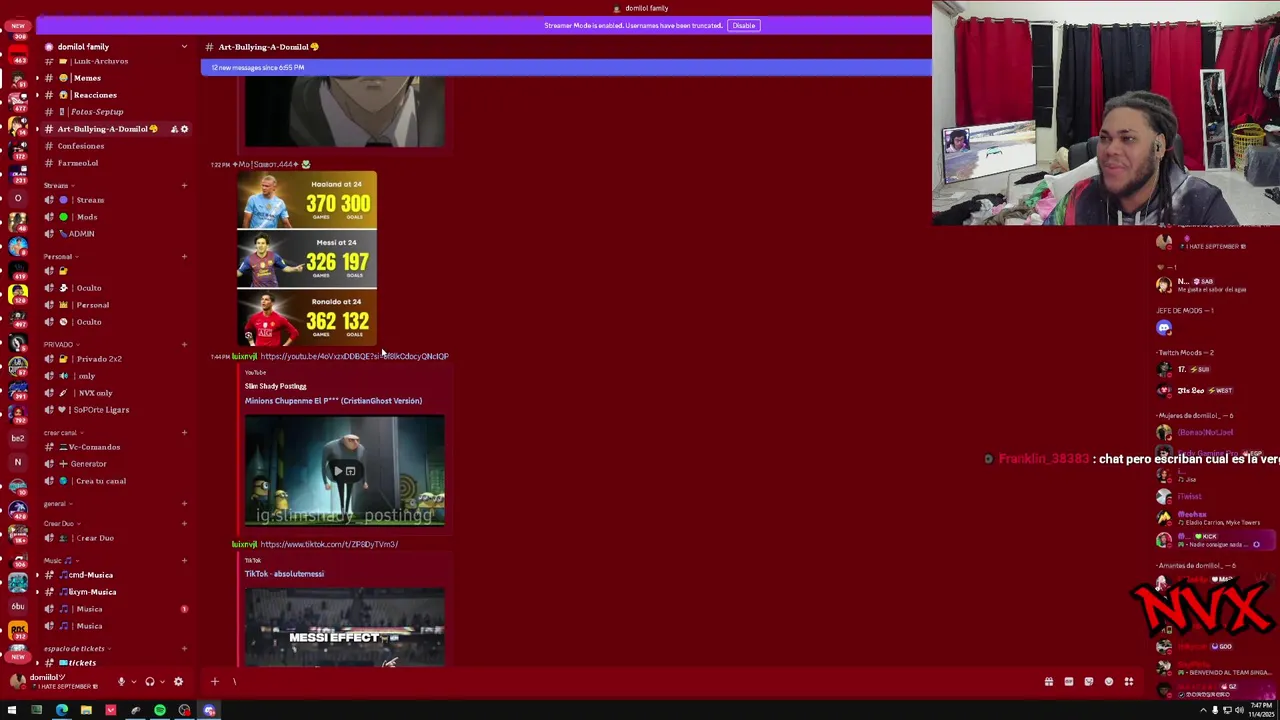Open the "6bu" server icon
This screenshot has width=1280, height=720.
coord(17,606)
